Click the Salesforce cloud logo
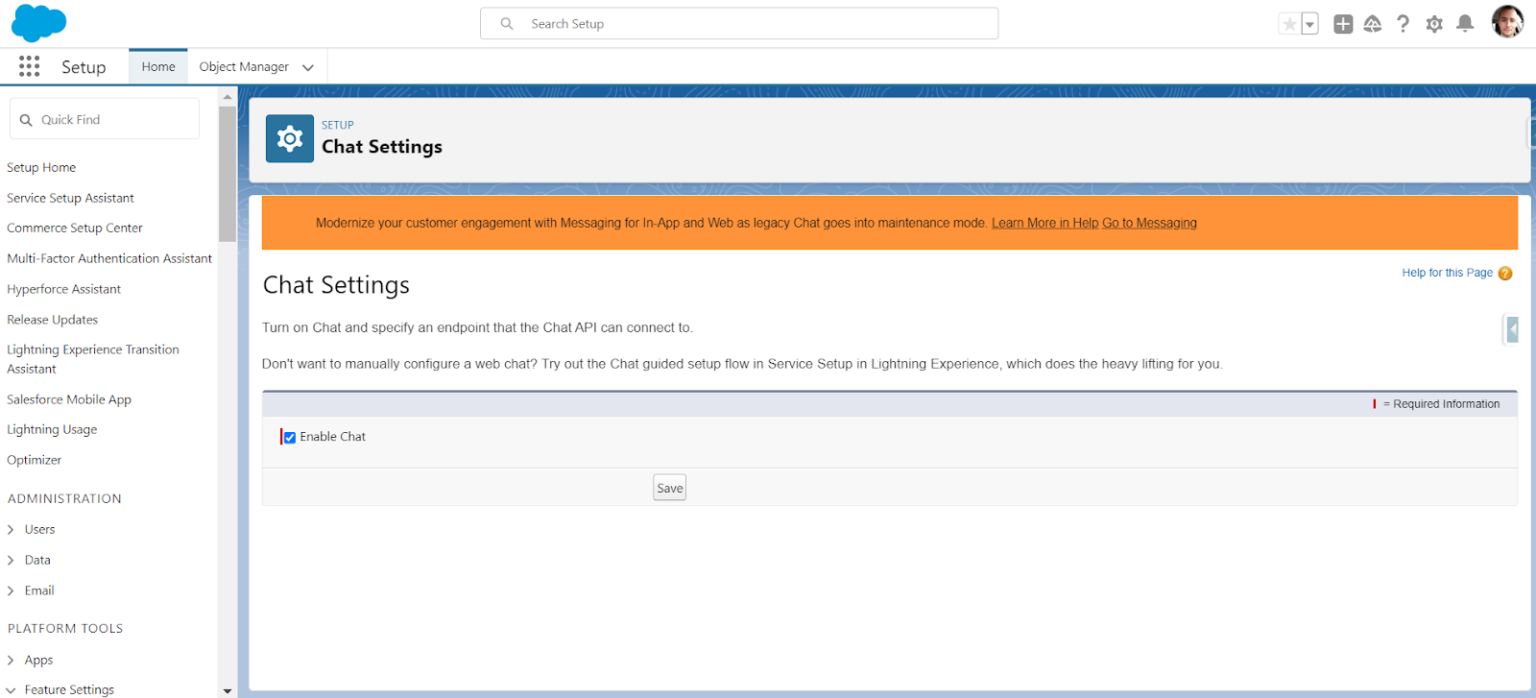Image resolution: width=1536 pixels, height=698 pixels. (x=38, y=23)
